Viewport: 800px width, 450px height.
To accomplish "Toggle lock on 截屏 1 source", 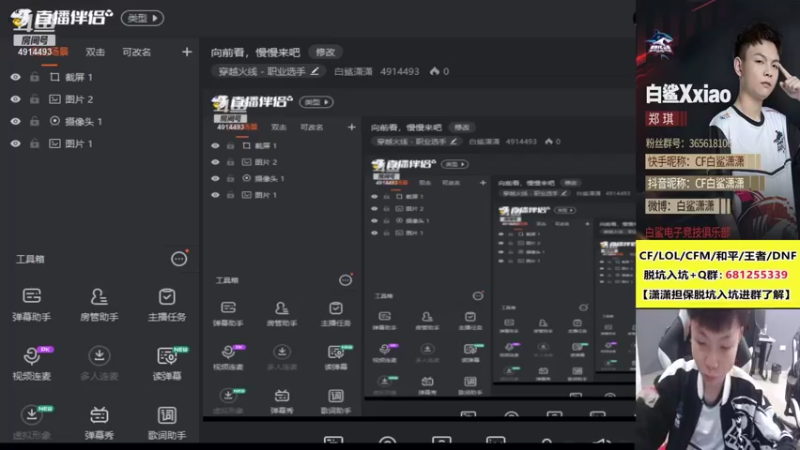I will pos(34,77).
